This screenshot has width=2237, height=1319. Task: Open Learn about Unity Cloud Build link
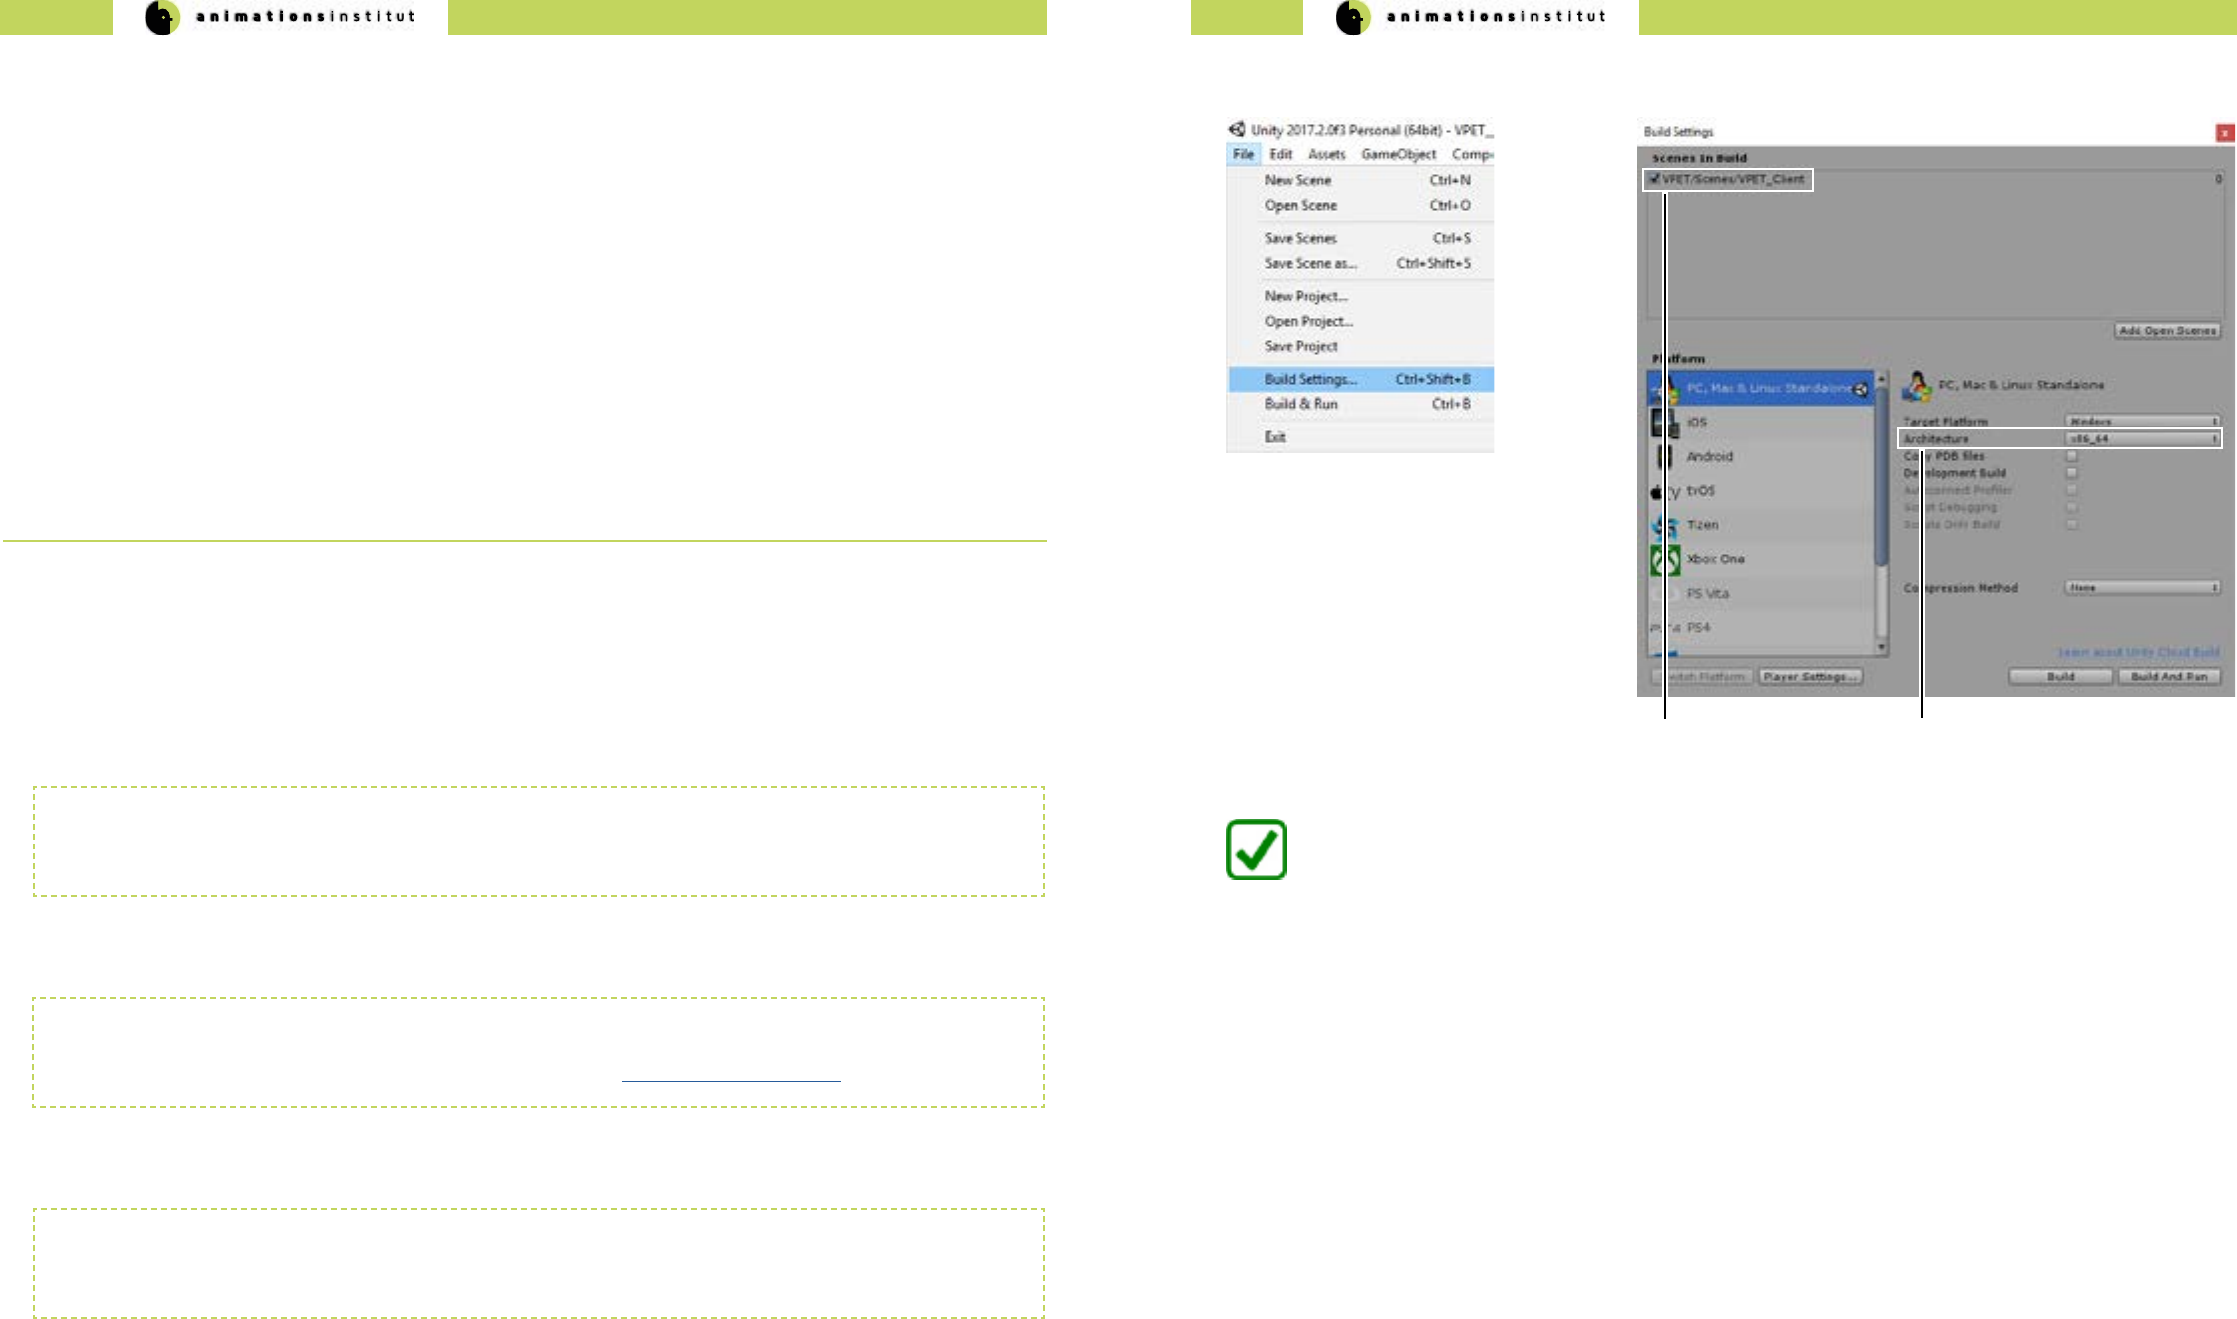pos(2138,652)
